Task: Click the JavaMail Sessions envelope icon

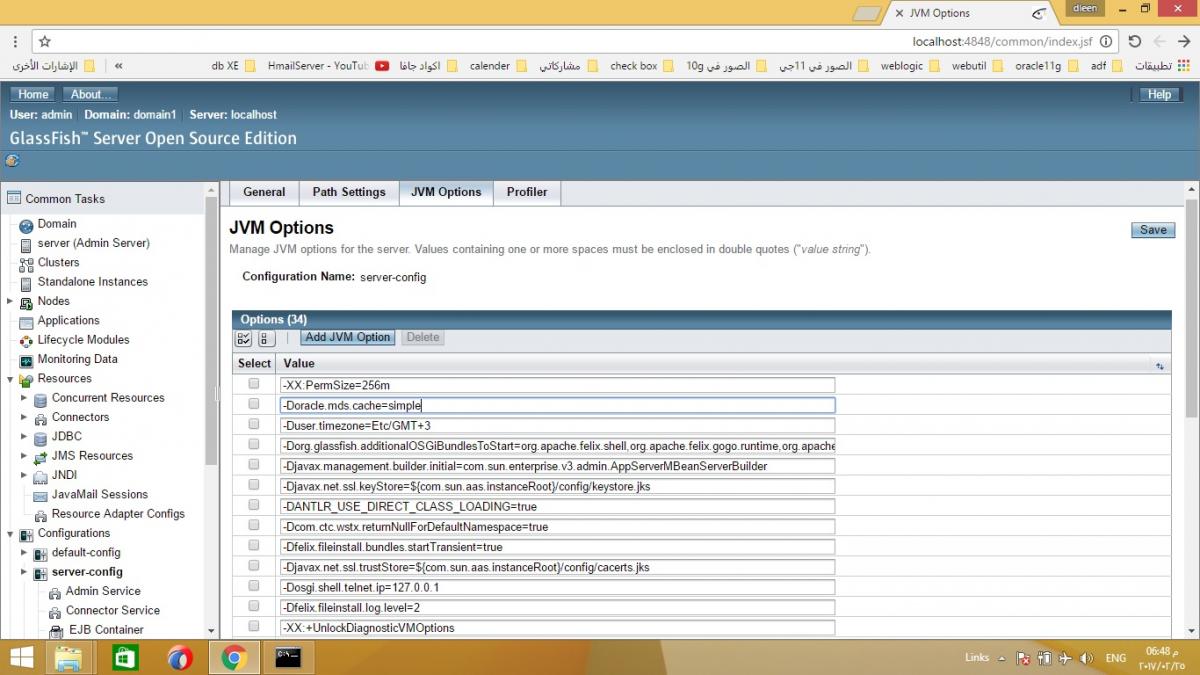Action: tap(40, 495)
